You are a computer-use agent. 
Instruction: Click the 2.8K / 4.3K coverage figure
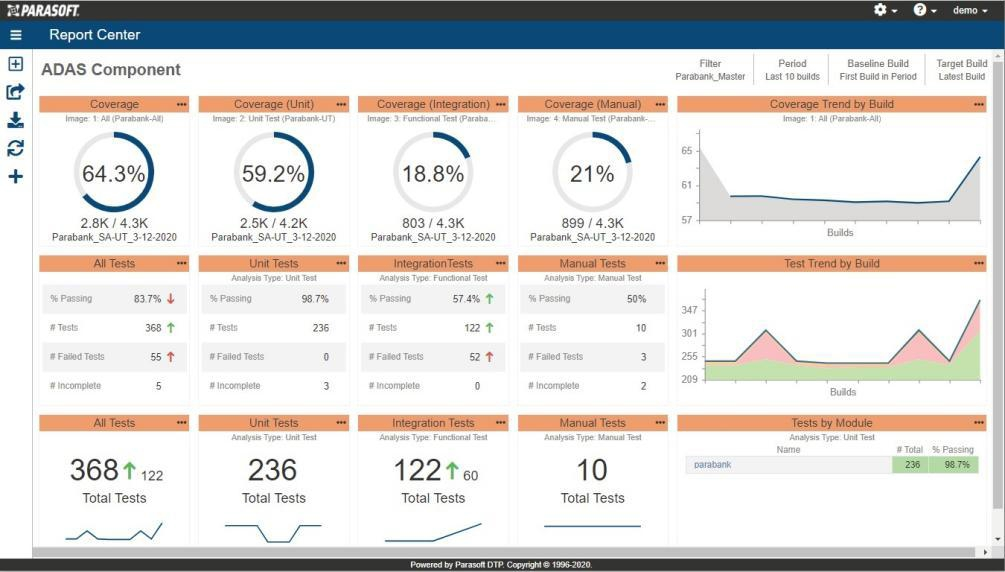tap(114, 223)
